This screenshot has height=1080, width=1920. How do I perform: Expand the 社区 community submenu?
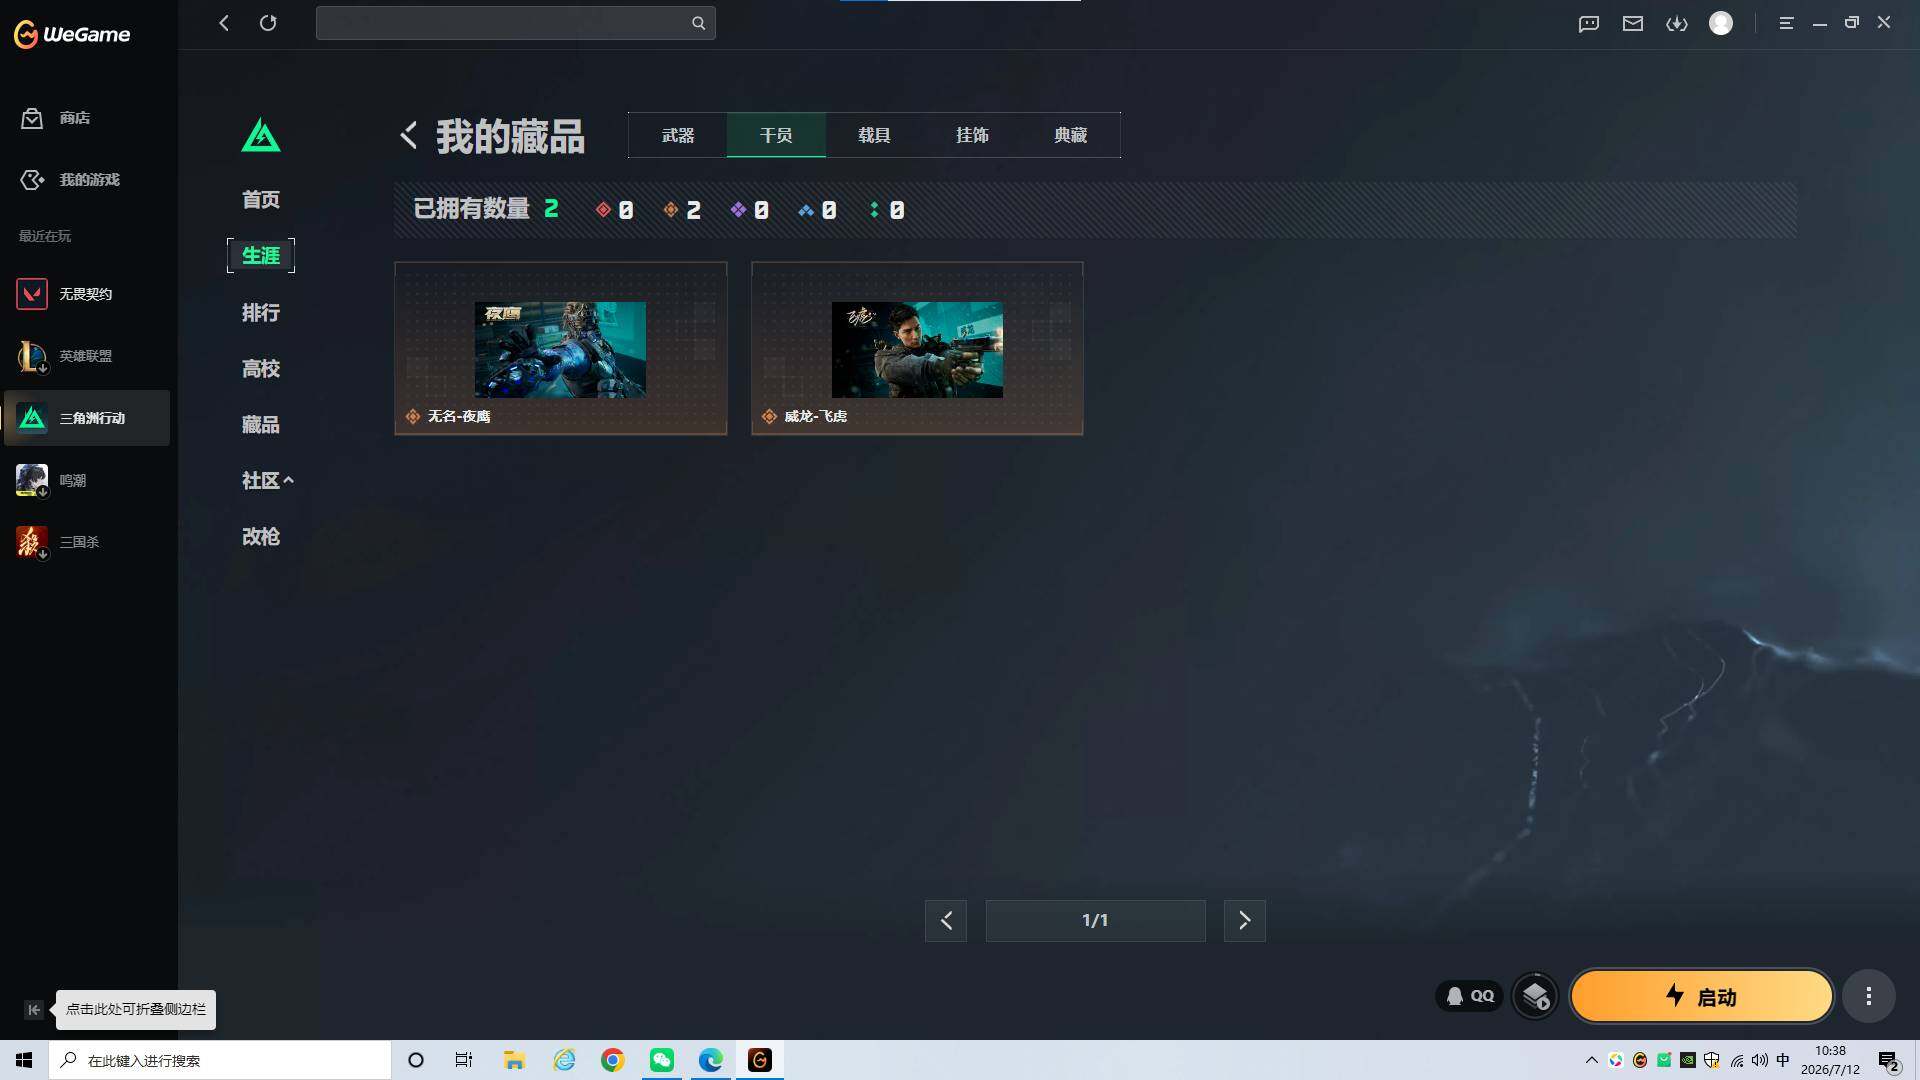(268, 481)
